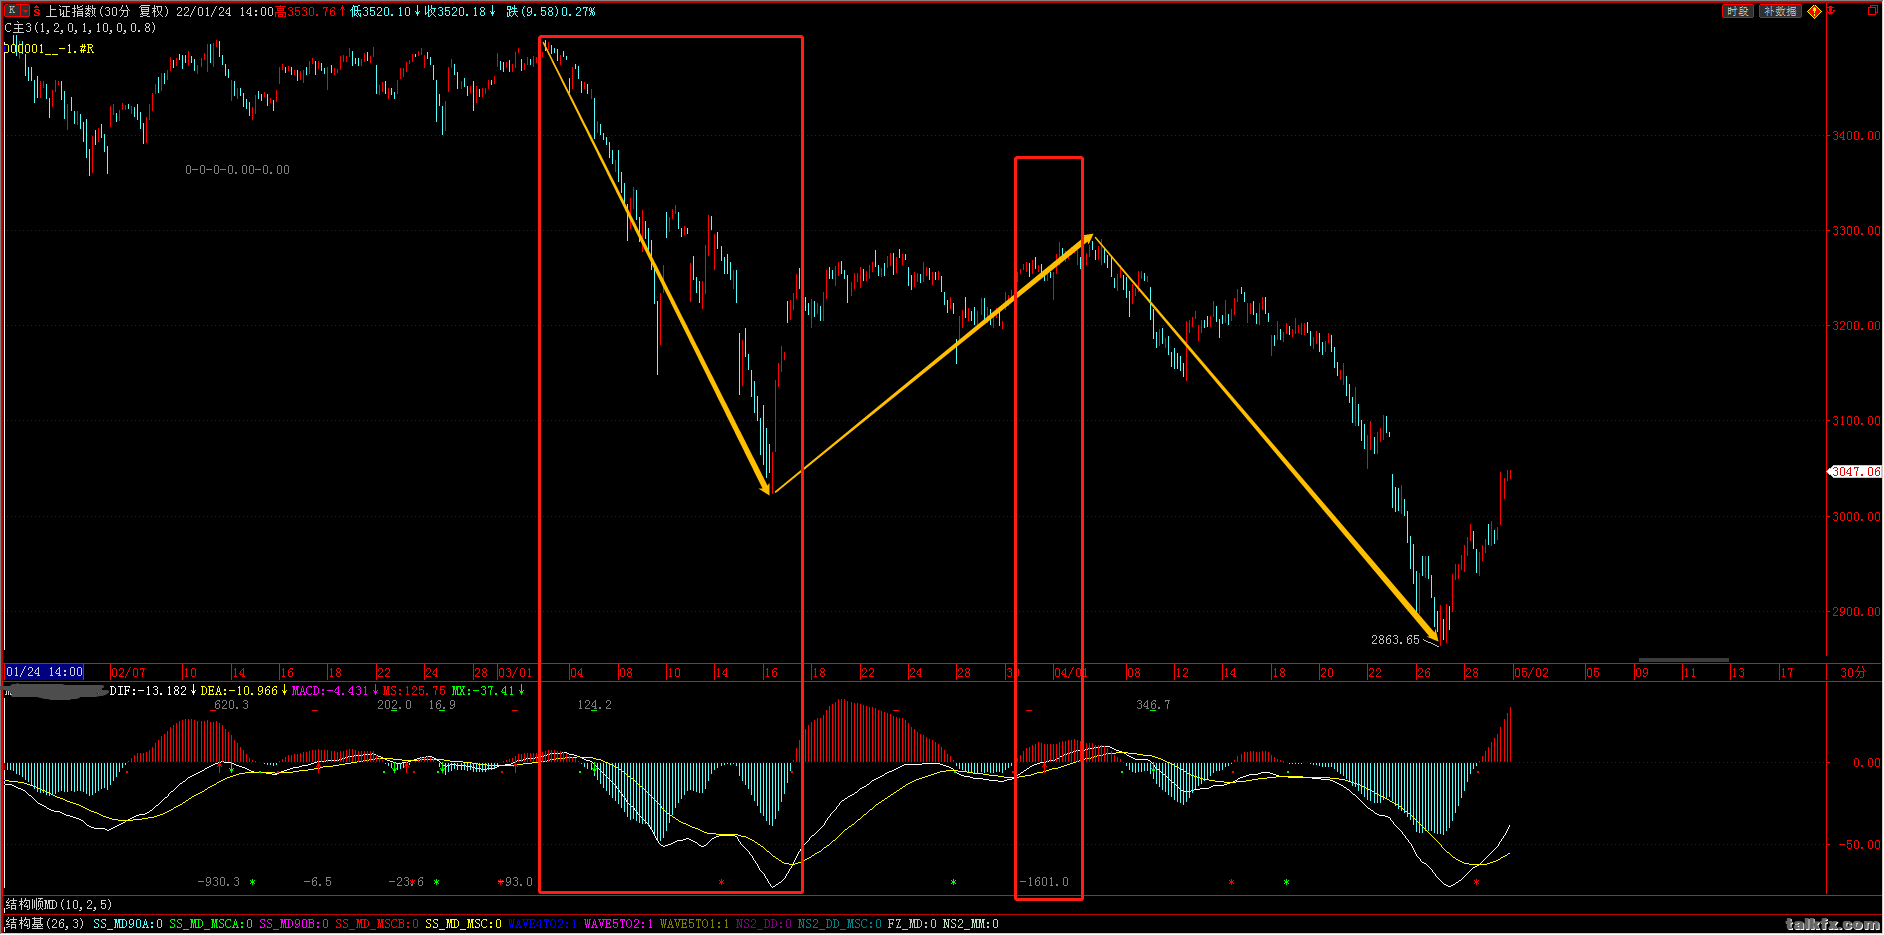Click the 补数据 button
1884x935 pixels.
click(1780, 11)
